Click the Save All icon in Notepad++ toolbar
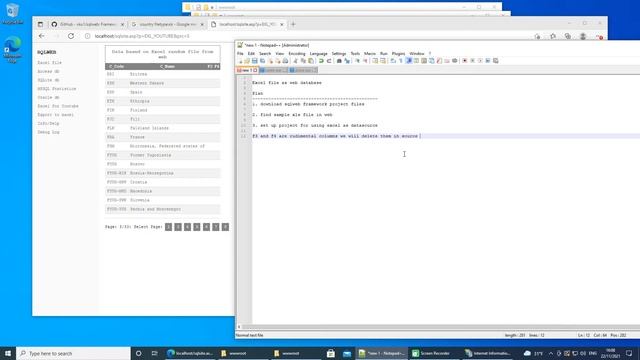 tap(262, 61)
